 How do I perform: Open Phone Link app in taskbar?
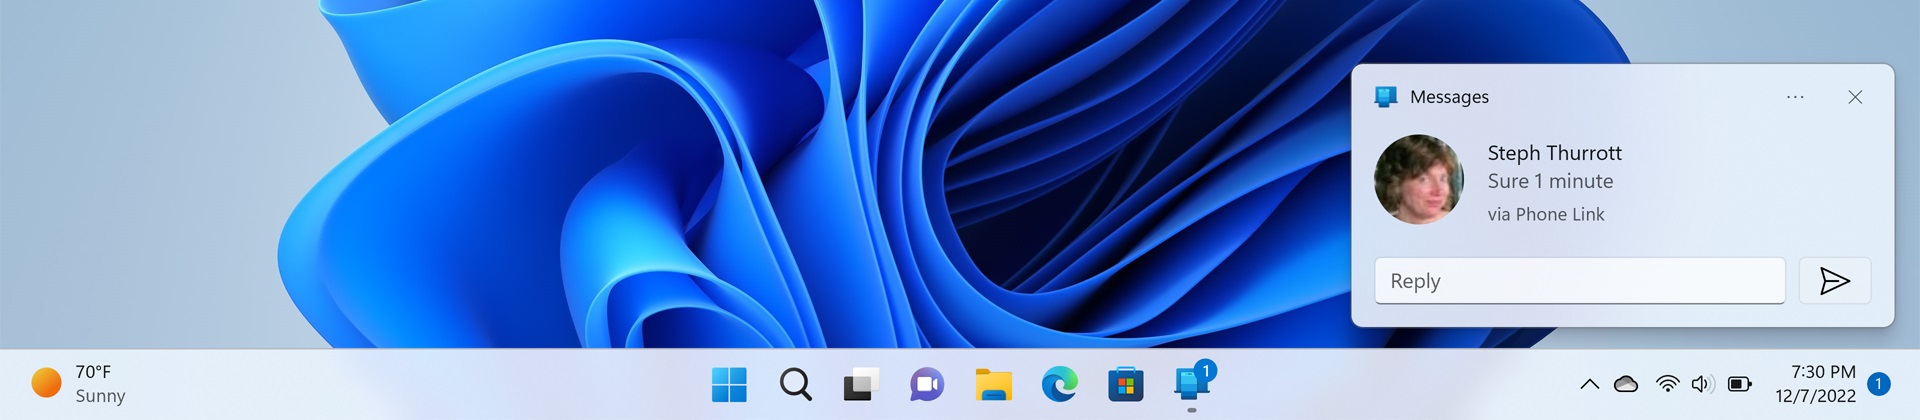click(1190, 385)
